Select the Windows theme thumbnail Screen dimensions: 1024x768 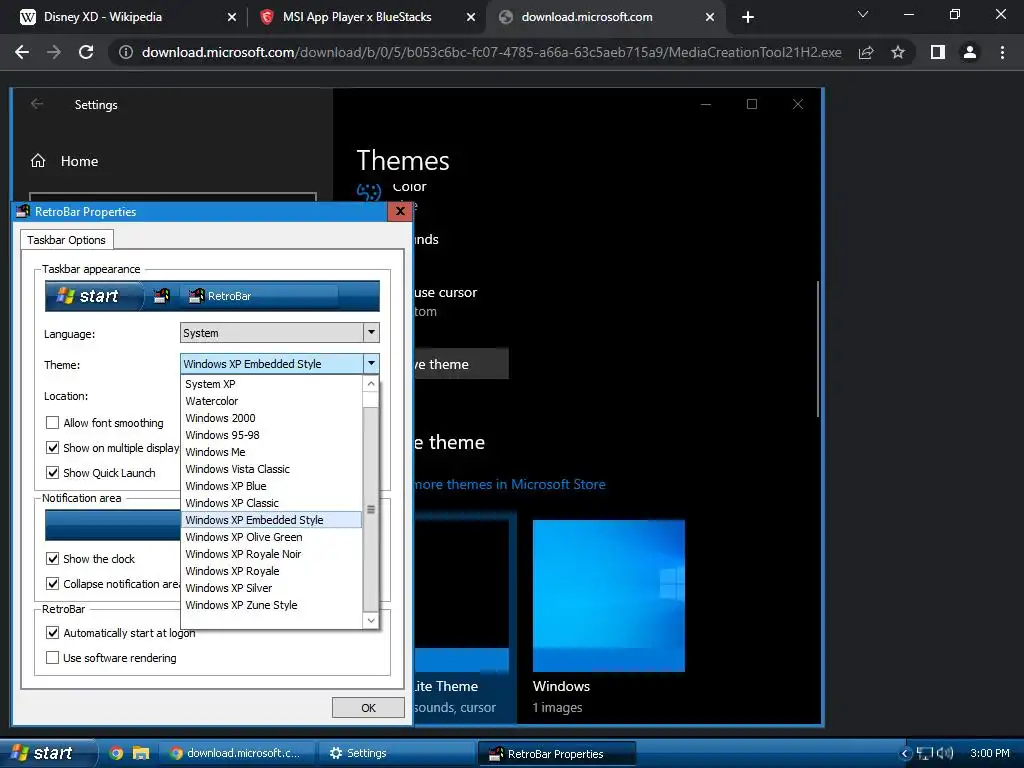coord(609,596)
